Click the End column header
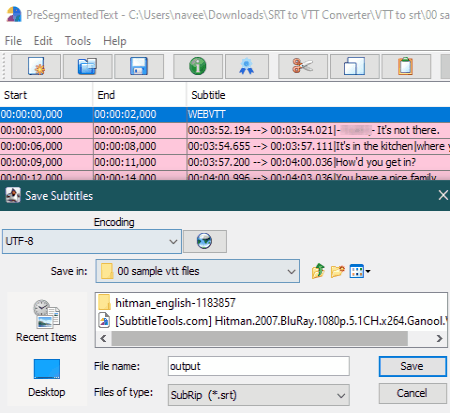The height and width of the screenshot is (413, 450). click(x=140, y=95)
